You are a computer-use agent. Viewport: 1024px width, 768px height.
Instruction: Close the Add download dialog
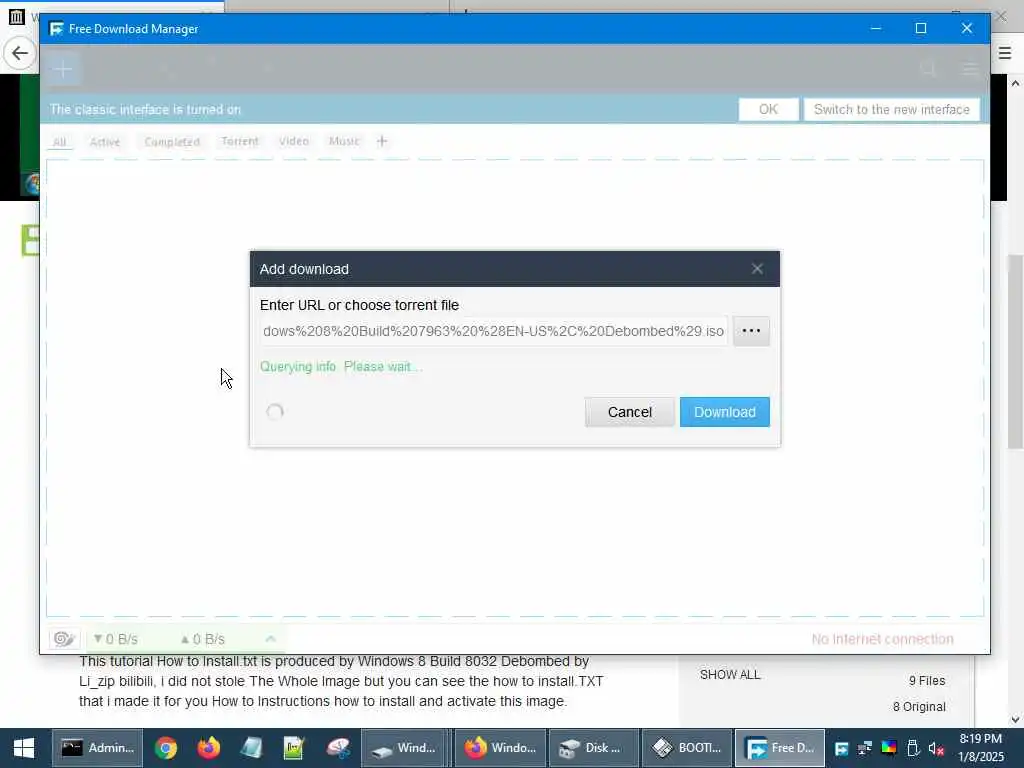(x=757, y=268)
